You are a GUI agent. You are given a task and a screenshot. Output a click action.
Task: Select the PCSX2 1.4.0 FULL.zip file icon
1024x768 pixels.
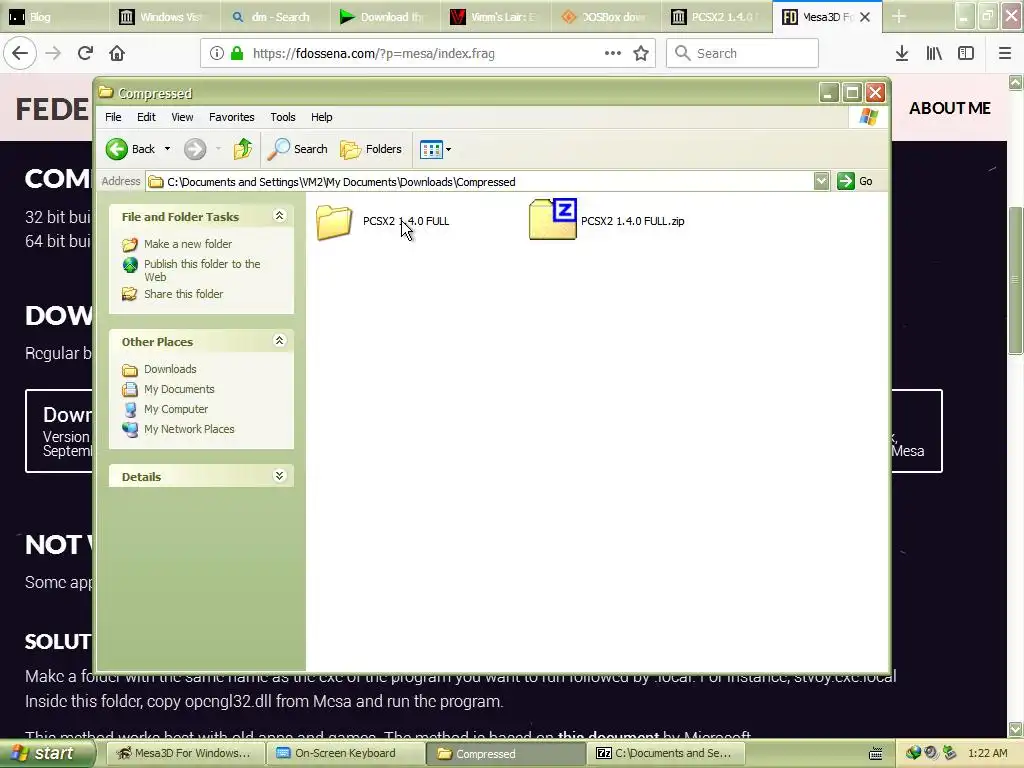[552, 219]
